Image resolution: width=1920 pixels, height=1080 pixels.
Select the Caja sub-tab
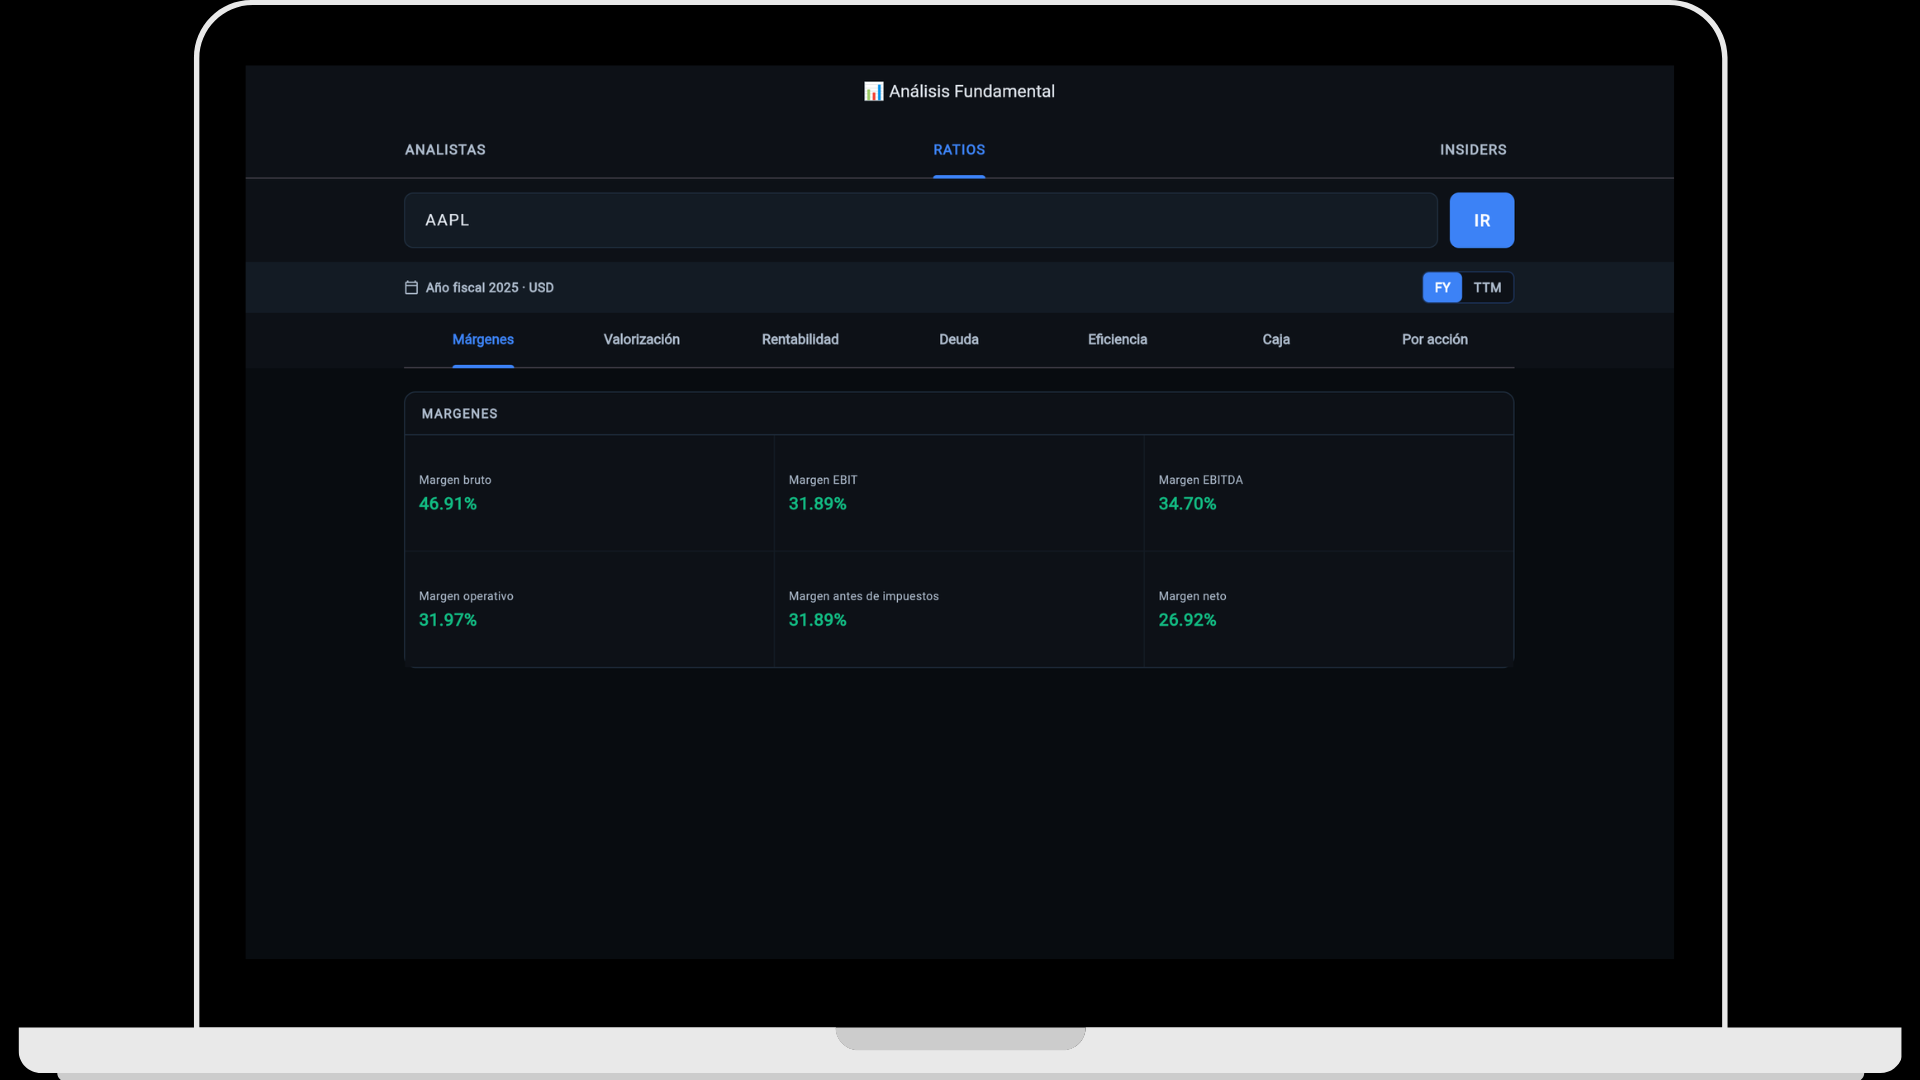point(1276,340)
